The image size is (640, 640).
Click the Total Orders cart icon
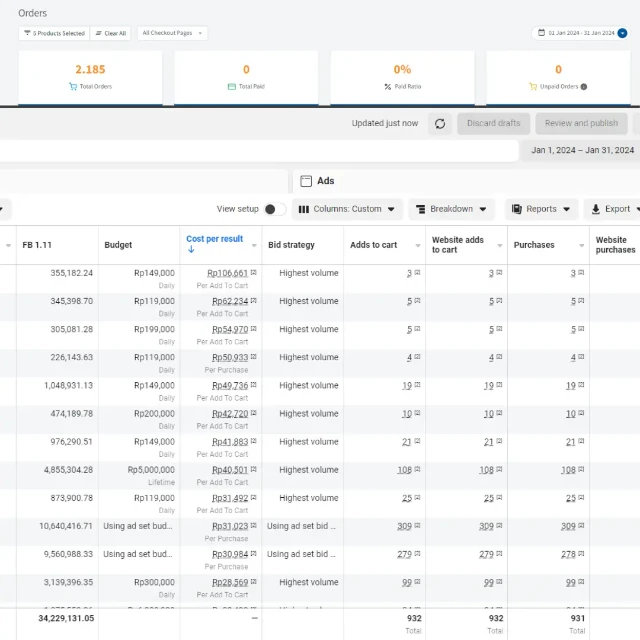[73, 87]
